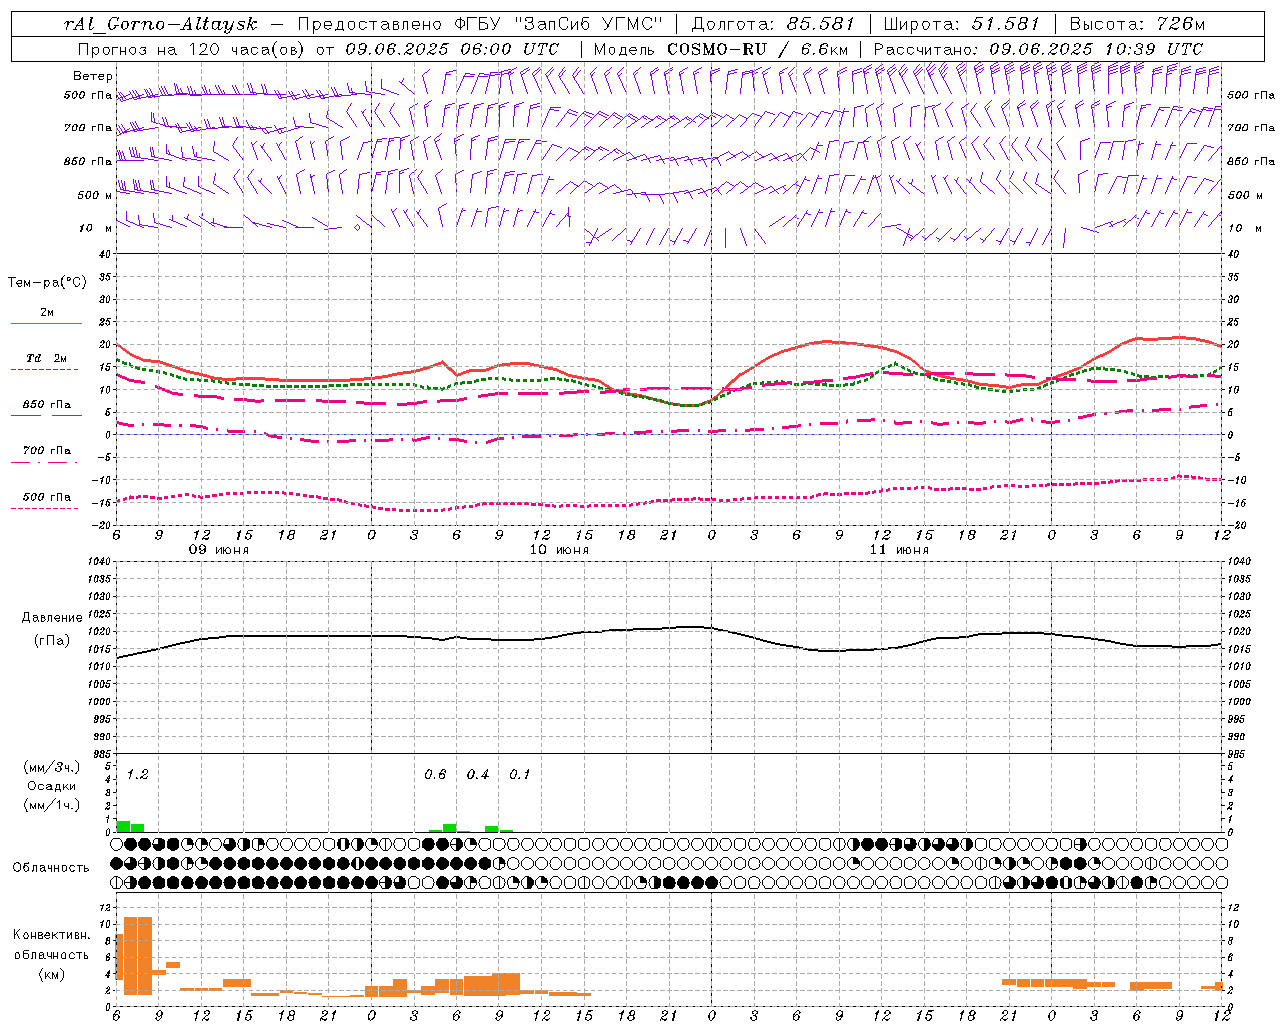Click the elevation text 'Высота: 726м'

(x=1137, y=24)
